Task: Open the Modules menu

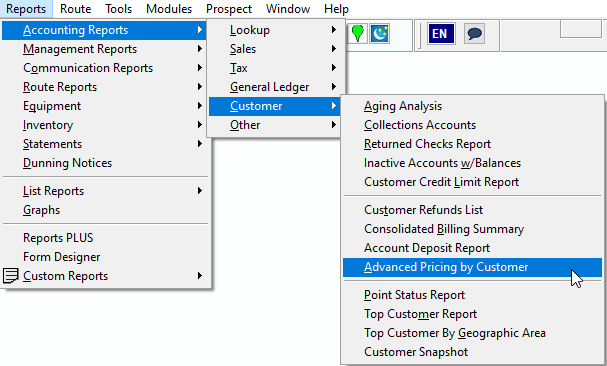Action: coord(169,9)
